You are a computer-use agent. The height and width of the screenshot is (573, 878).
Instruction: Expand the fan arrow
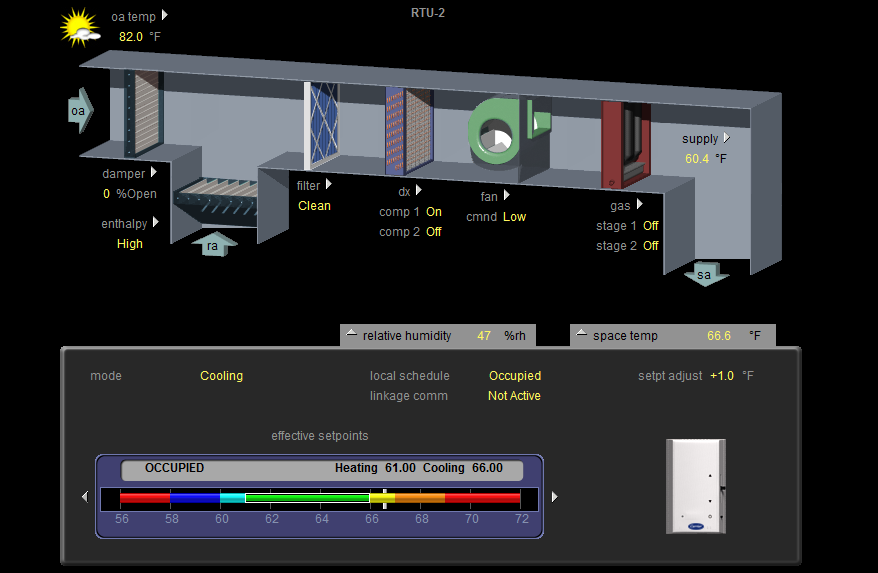tap(507, 195)
